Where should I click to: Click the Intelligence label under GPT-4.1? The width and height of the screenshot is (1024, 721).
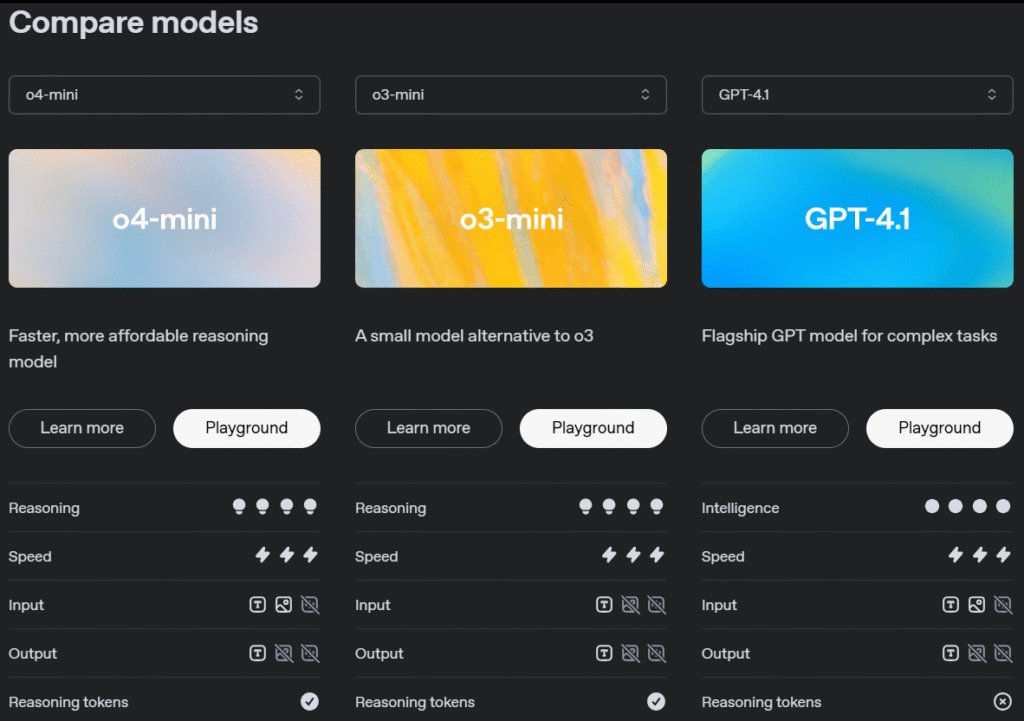click(x=740, y=508)
